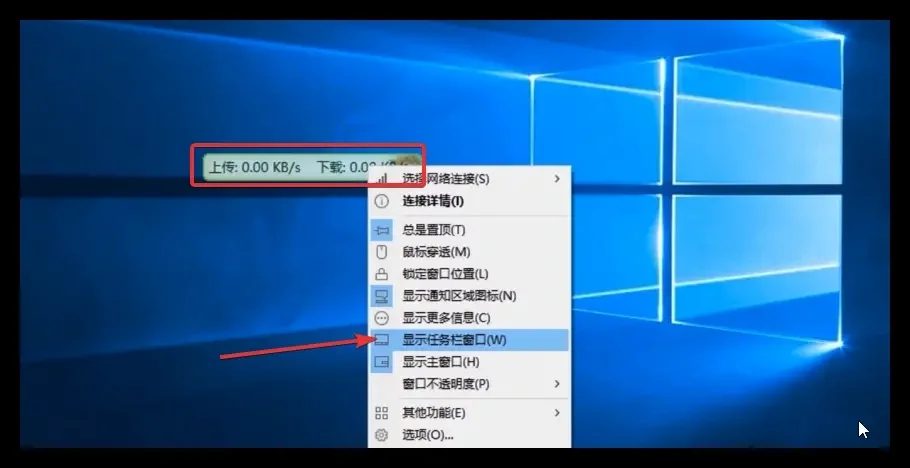Click the pin icon beside 总是置顶
Image resolution: width=910 pixels, height=468 pixels.
(x=381, y=230)
